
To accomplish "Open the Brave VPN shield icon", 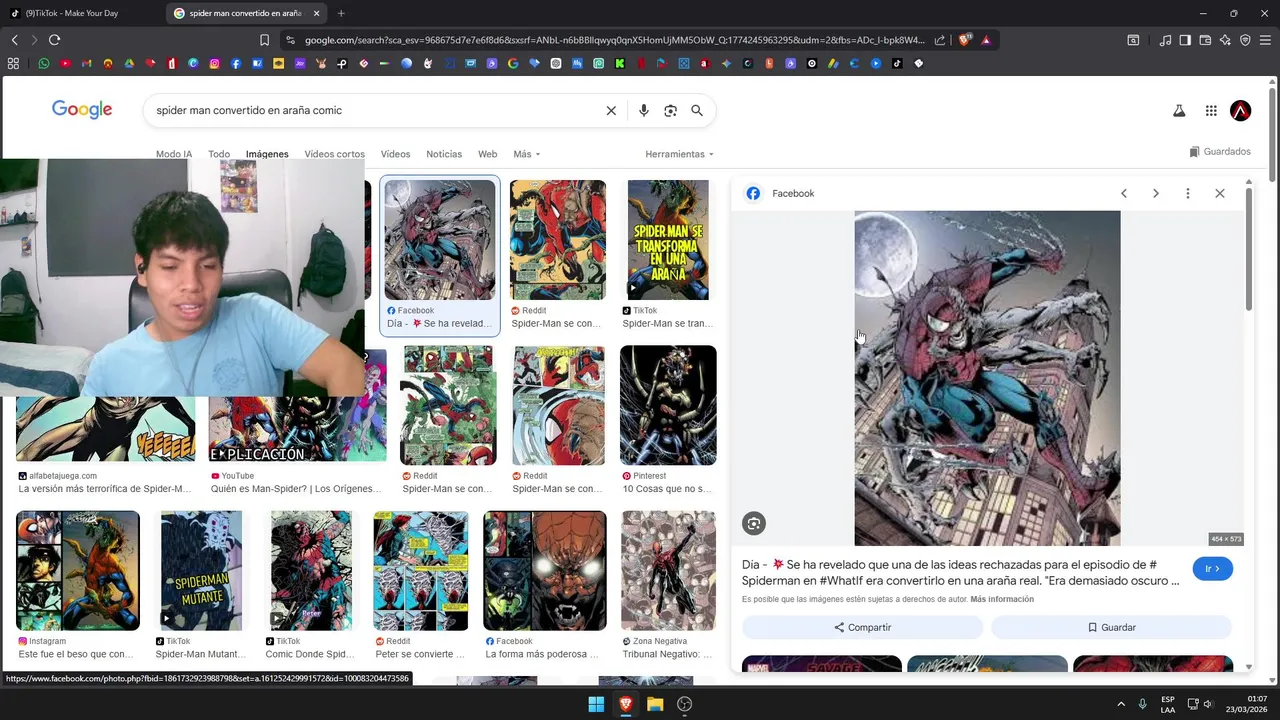I will pyautogui.click(x=1245, y=40).
